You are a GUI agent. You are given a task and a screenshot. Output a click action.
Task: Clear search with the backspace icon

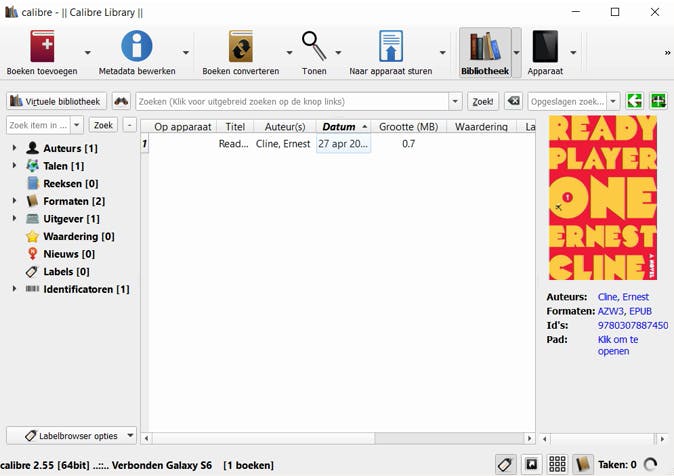click(x=513, y=101)
